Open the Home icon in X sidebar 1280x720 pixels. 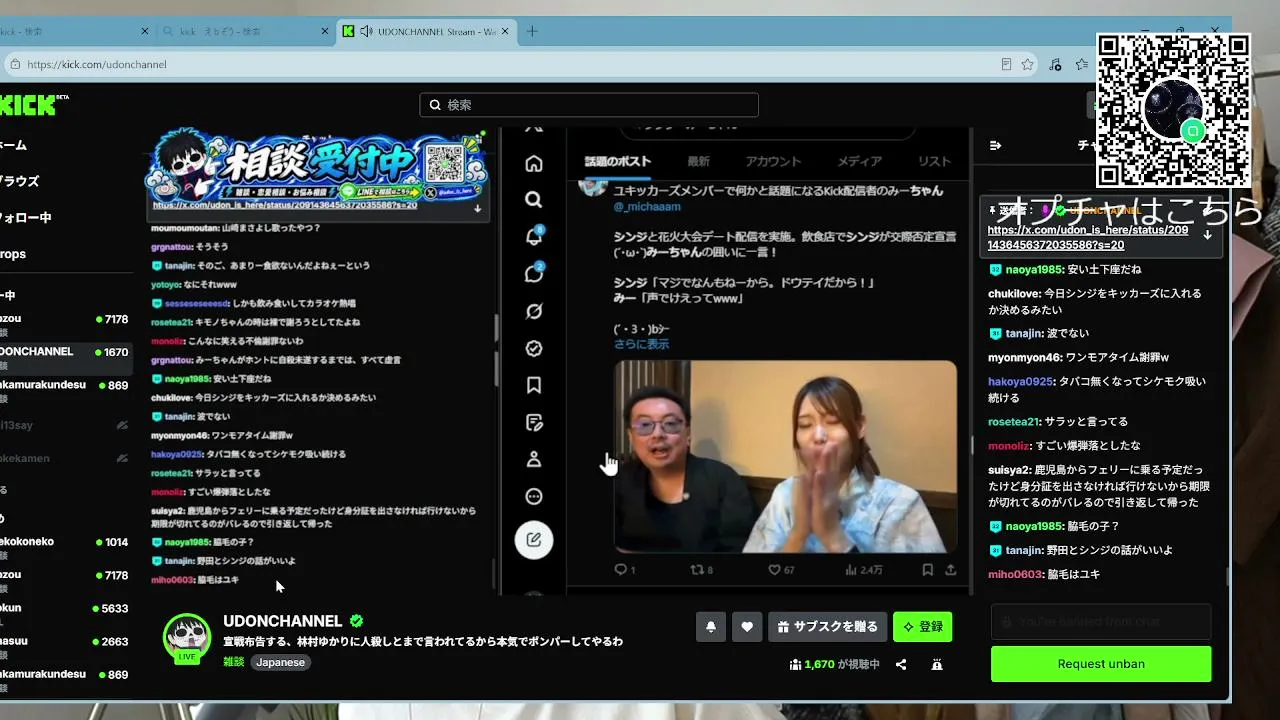click(x=534, y=163)
